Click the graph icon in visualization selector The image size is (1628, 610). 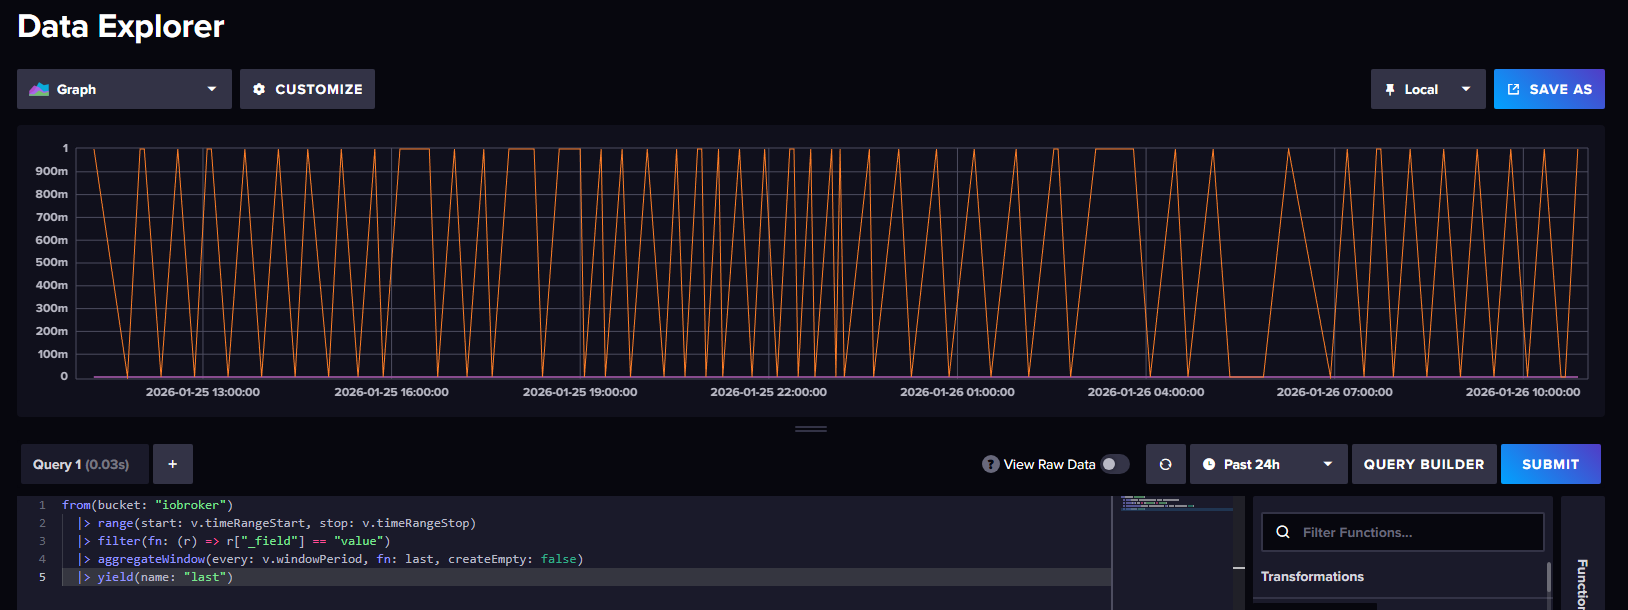pyautogui.click(x=39, y=89)
